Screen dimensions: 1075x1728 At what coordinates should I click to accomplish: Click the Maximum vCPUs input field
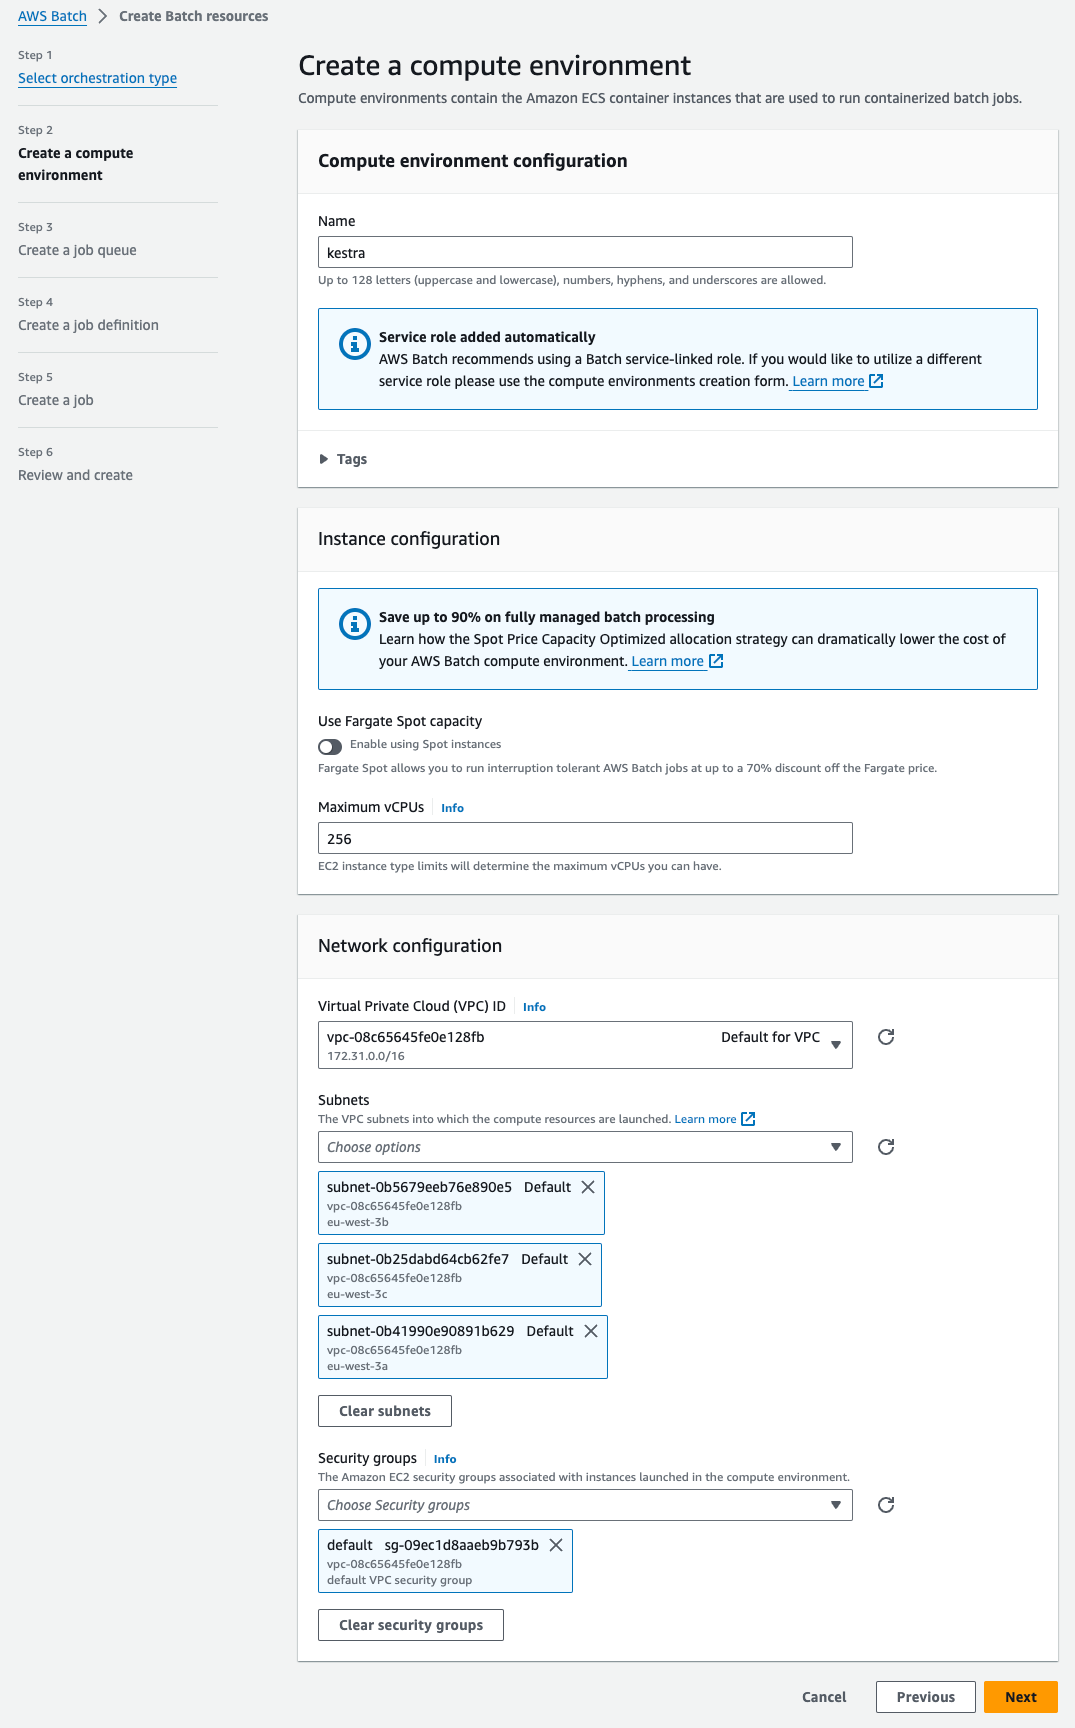pyautogui.click(x=585, y=838)
